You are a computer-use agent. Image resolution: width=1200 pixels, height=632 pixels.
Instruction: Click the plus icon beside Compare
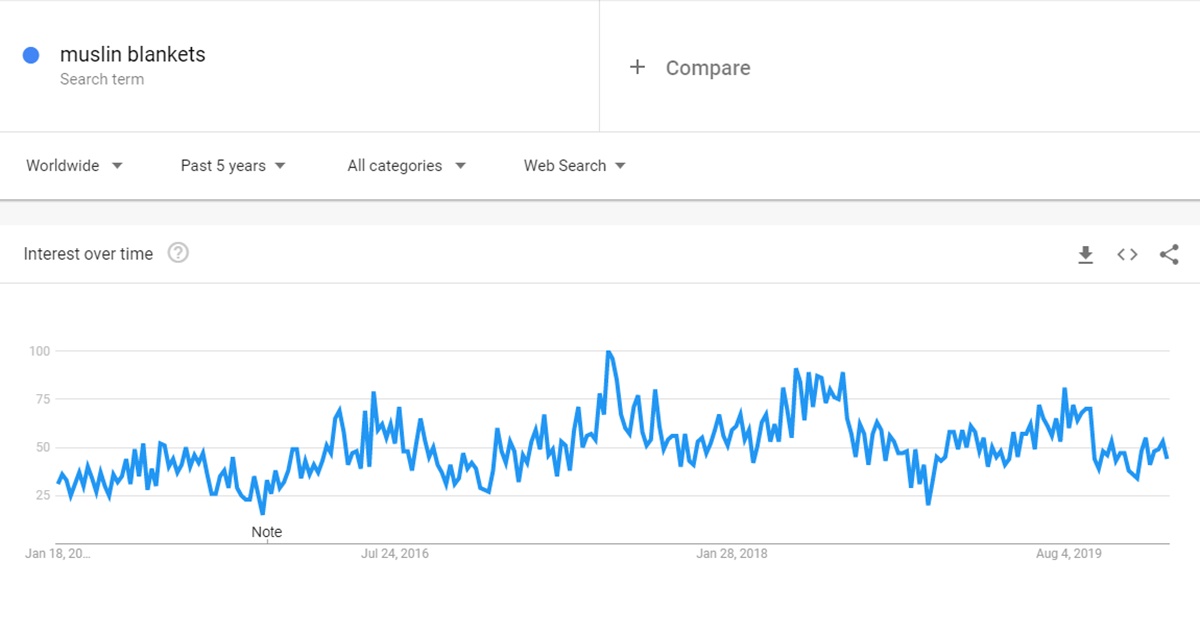637,67
